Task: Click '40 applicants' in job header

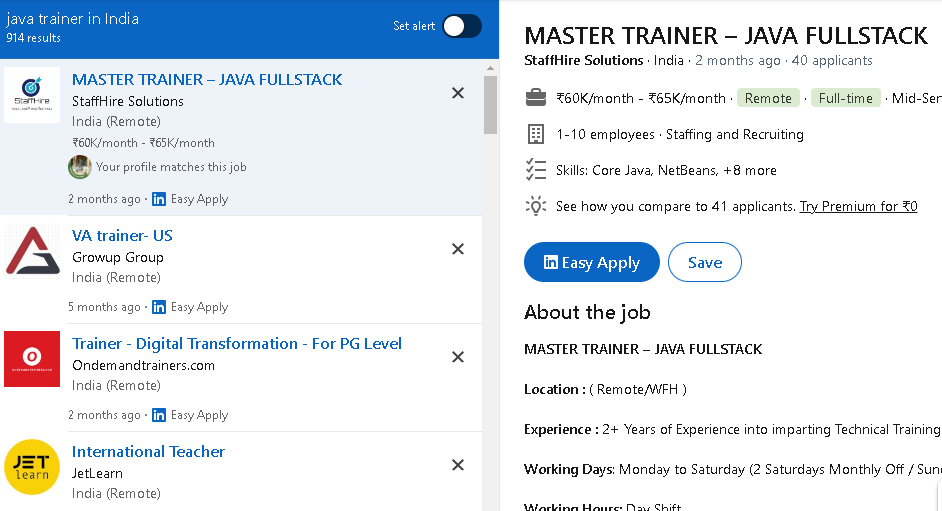Action: 832,61
